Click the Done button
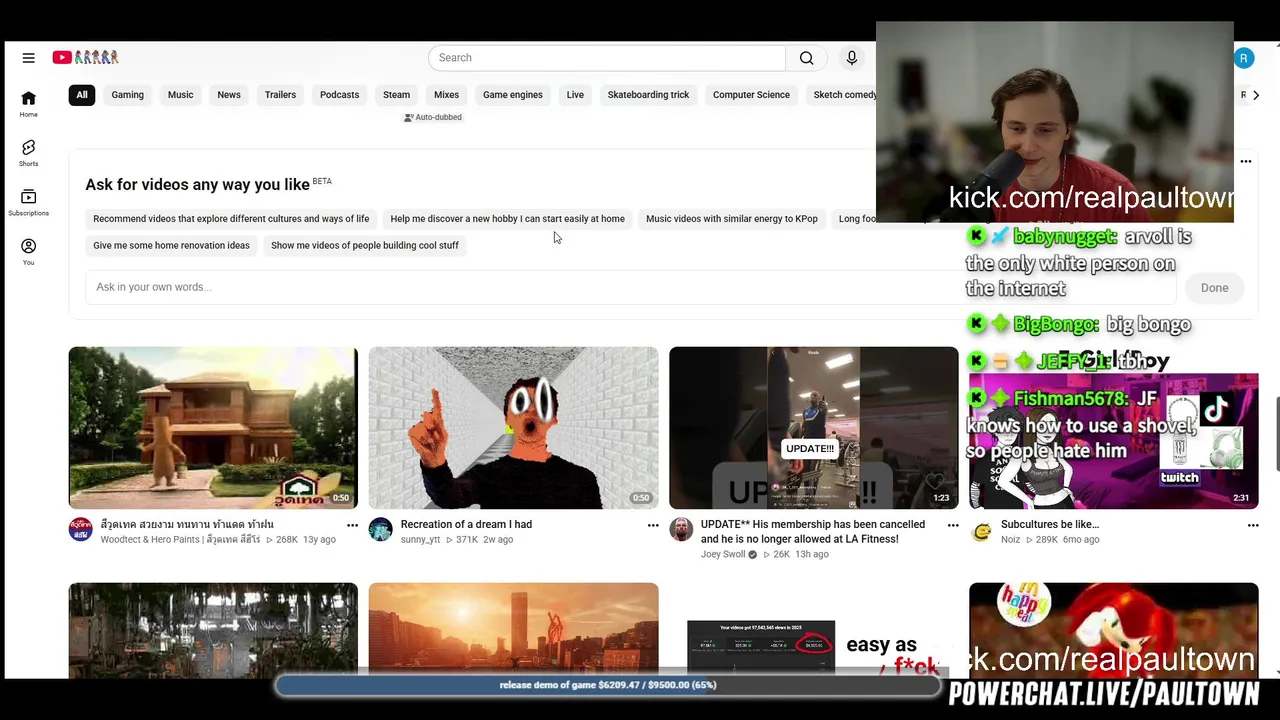1280x720 pixels. [1214, 288]
